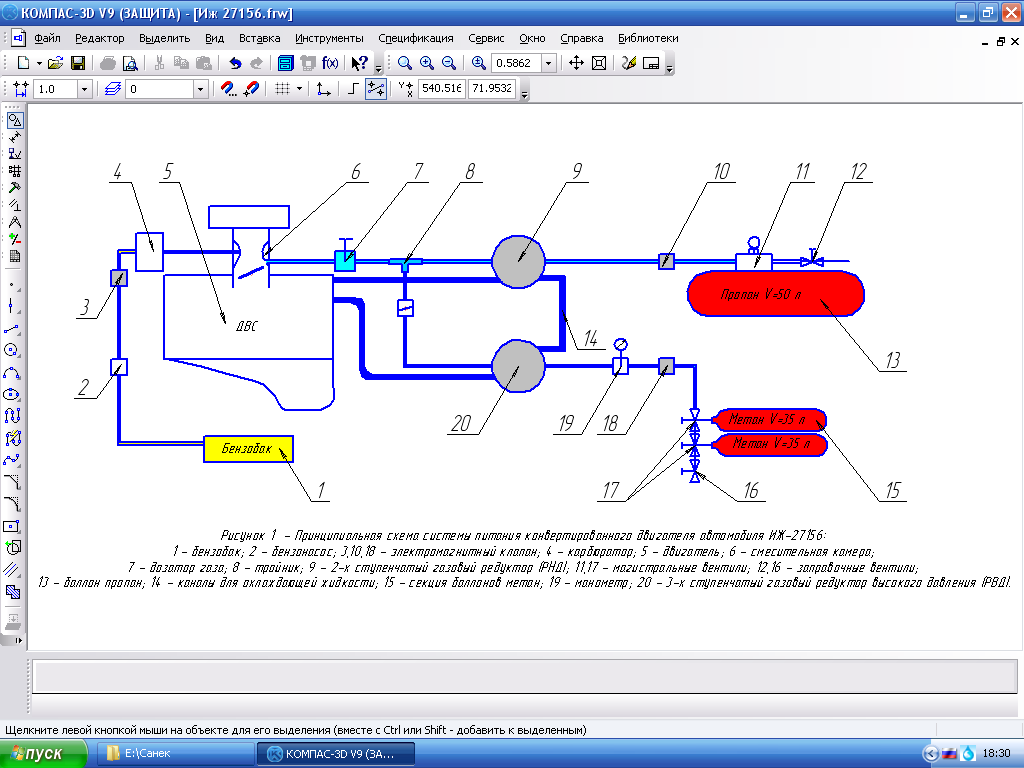Select the pan view tool
This screenshot has width=1024, height=768.
click(x=576, y=63)
